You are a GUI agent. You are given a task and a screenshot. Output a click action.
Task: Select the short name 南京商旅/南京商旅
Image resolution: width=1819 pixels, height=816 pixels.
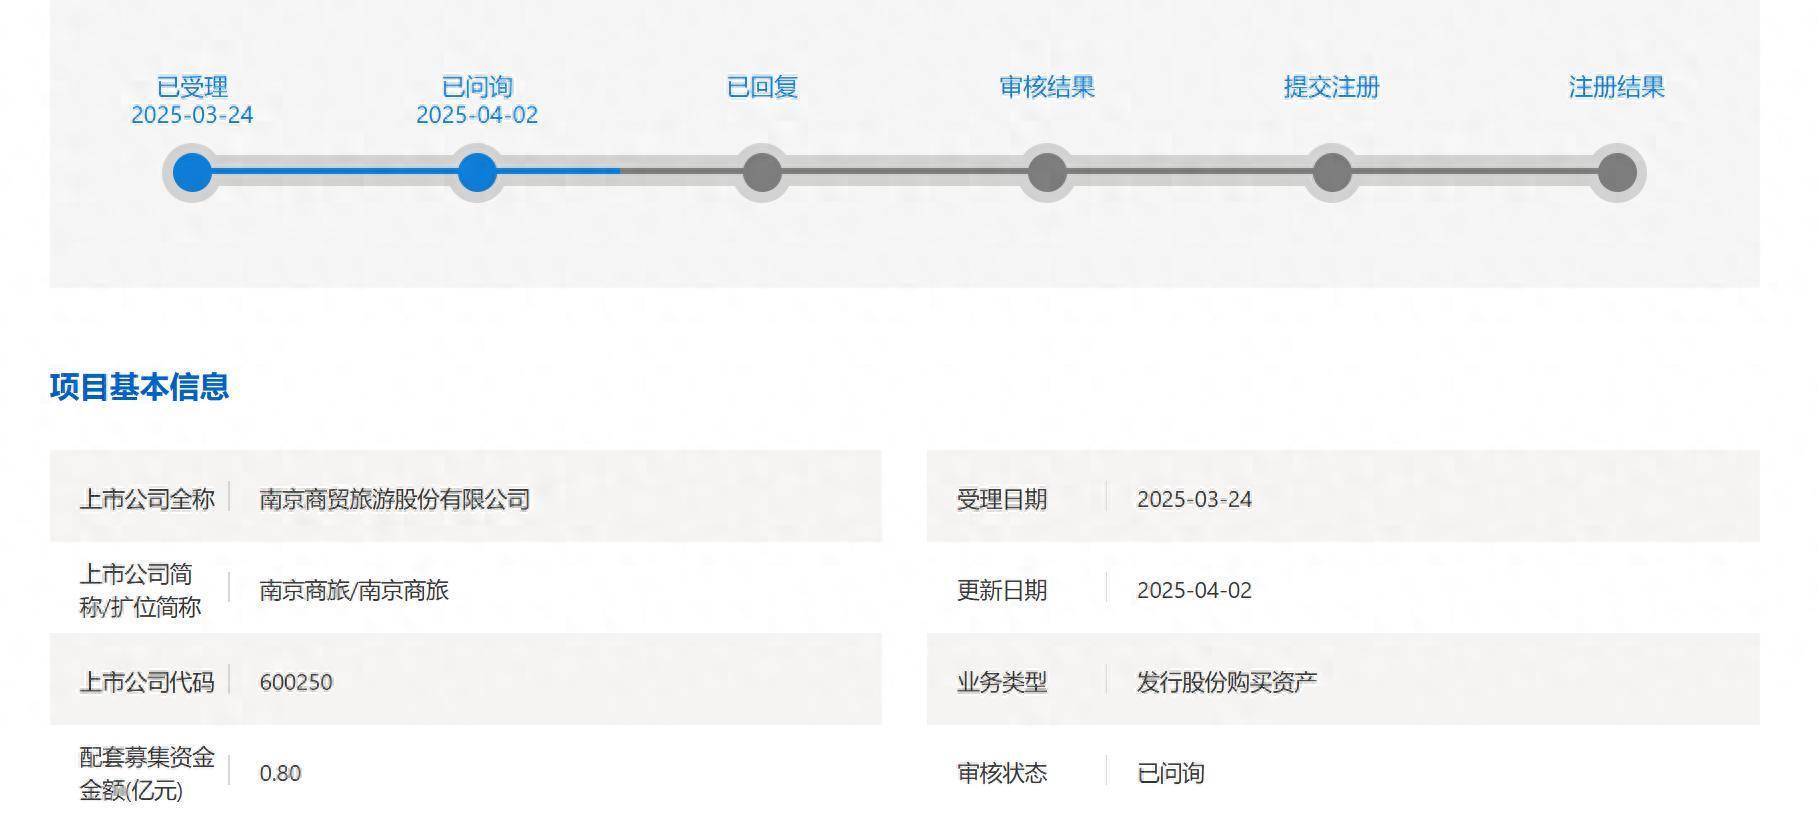pos(354,590)
